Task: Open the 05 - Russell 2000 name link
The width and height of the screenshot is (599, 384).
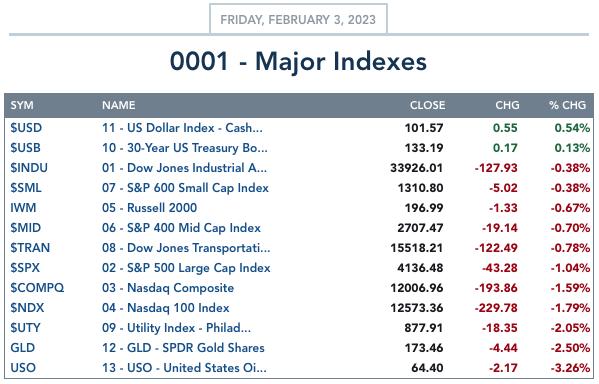Action: (x=149, y=207)
